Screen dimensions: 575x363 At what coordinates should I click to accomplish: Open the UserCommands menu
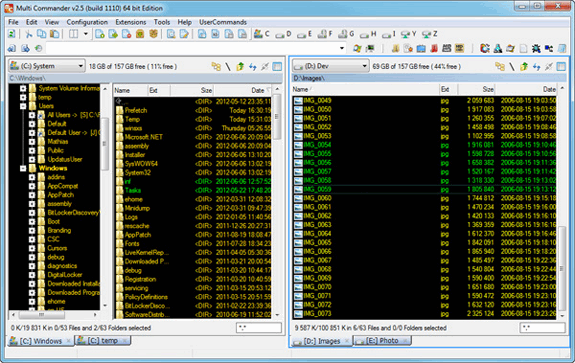[x=223, y=22]
